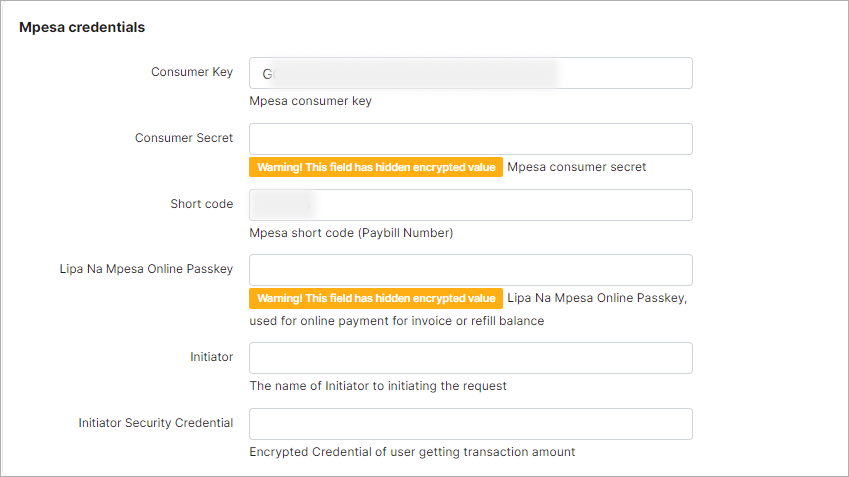
Task: Click the Lipa Na Mpesa Online Passkey label
Action: click(146, 269)
